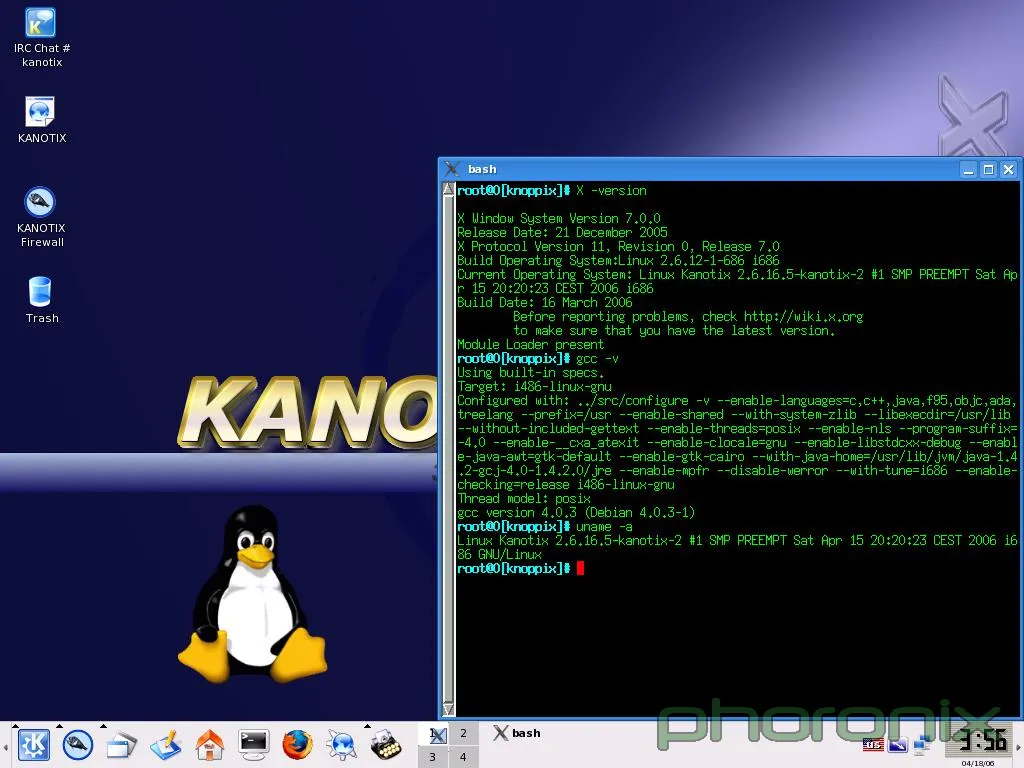Click the bash window title text

pos(482,169)
